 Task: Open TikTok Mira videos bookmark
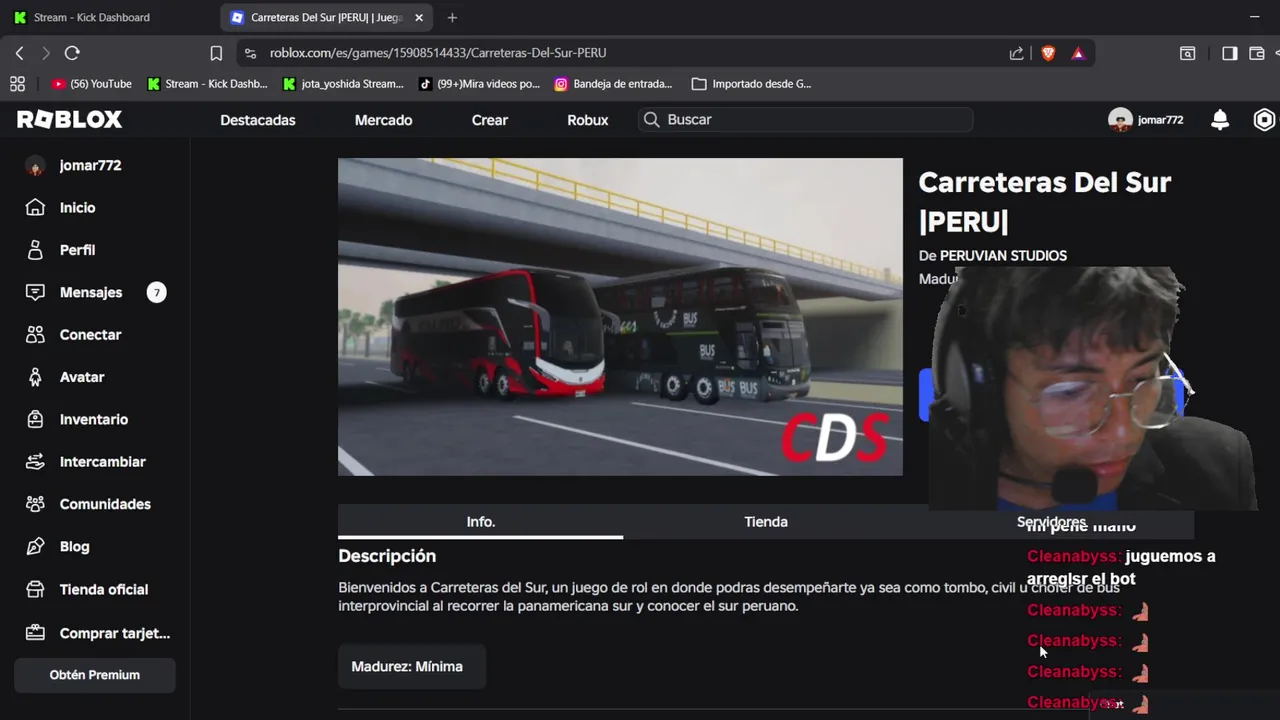point(479,84)
